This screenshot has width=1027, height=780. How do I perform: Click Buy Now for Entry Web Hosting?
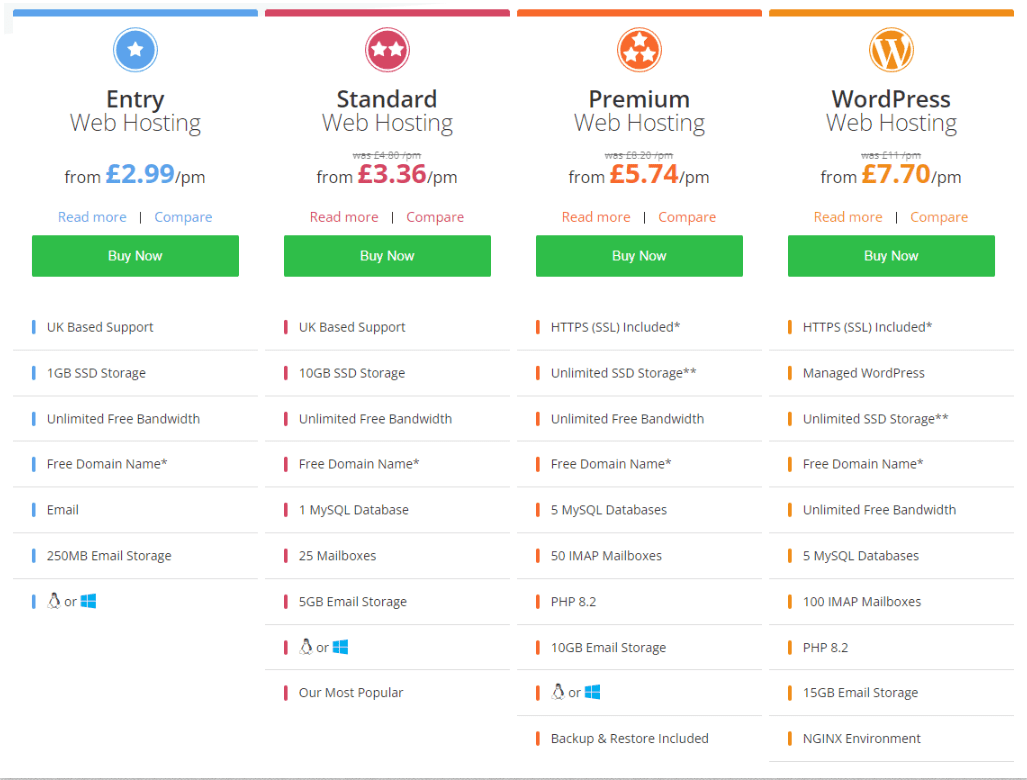tap(136, 256)
